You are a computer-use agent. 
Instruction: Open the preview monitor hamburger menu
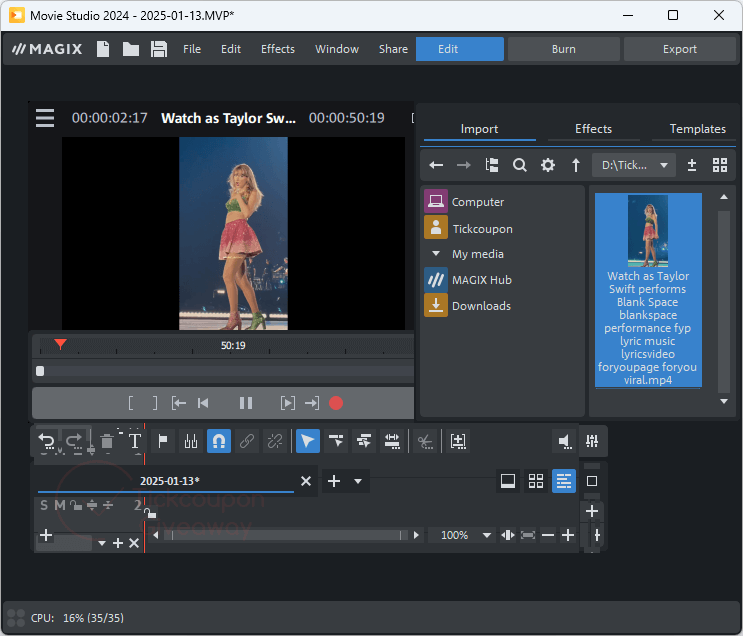(x=45, y=118)
